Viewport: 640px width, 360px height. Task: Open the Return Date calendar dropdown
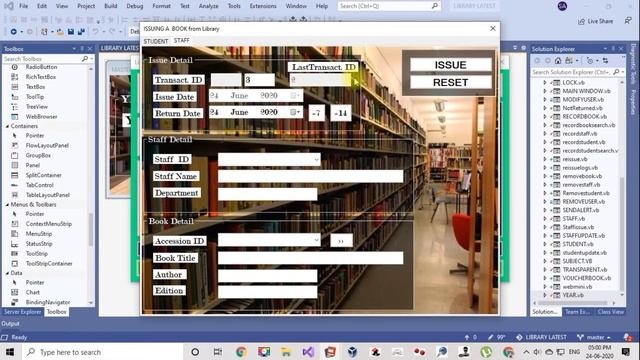[295, 112]
